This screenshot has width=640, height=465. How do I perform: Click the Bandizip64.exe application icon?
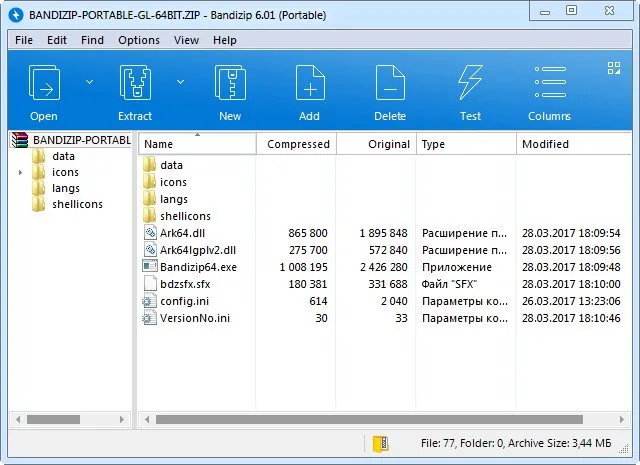pyautogui.click(x=149, y=267)
